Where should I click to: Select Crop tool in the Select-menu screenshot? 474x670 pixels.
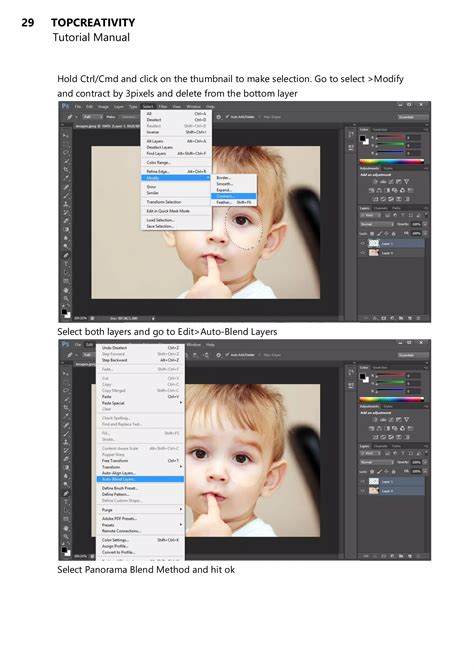pyautogui.click(x=66, y=169)
